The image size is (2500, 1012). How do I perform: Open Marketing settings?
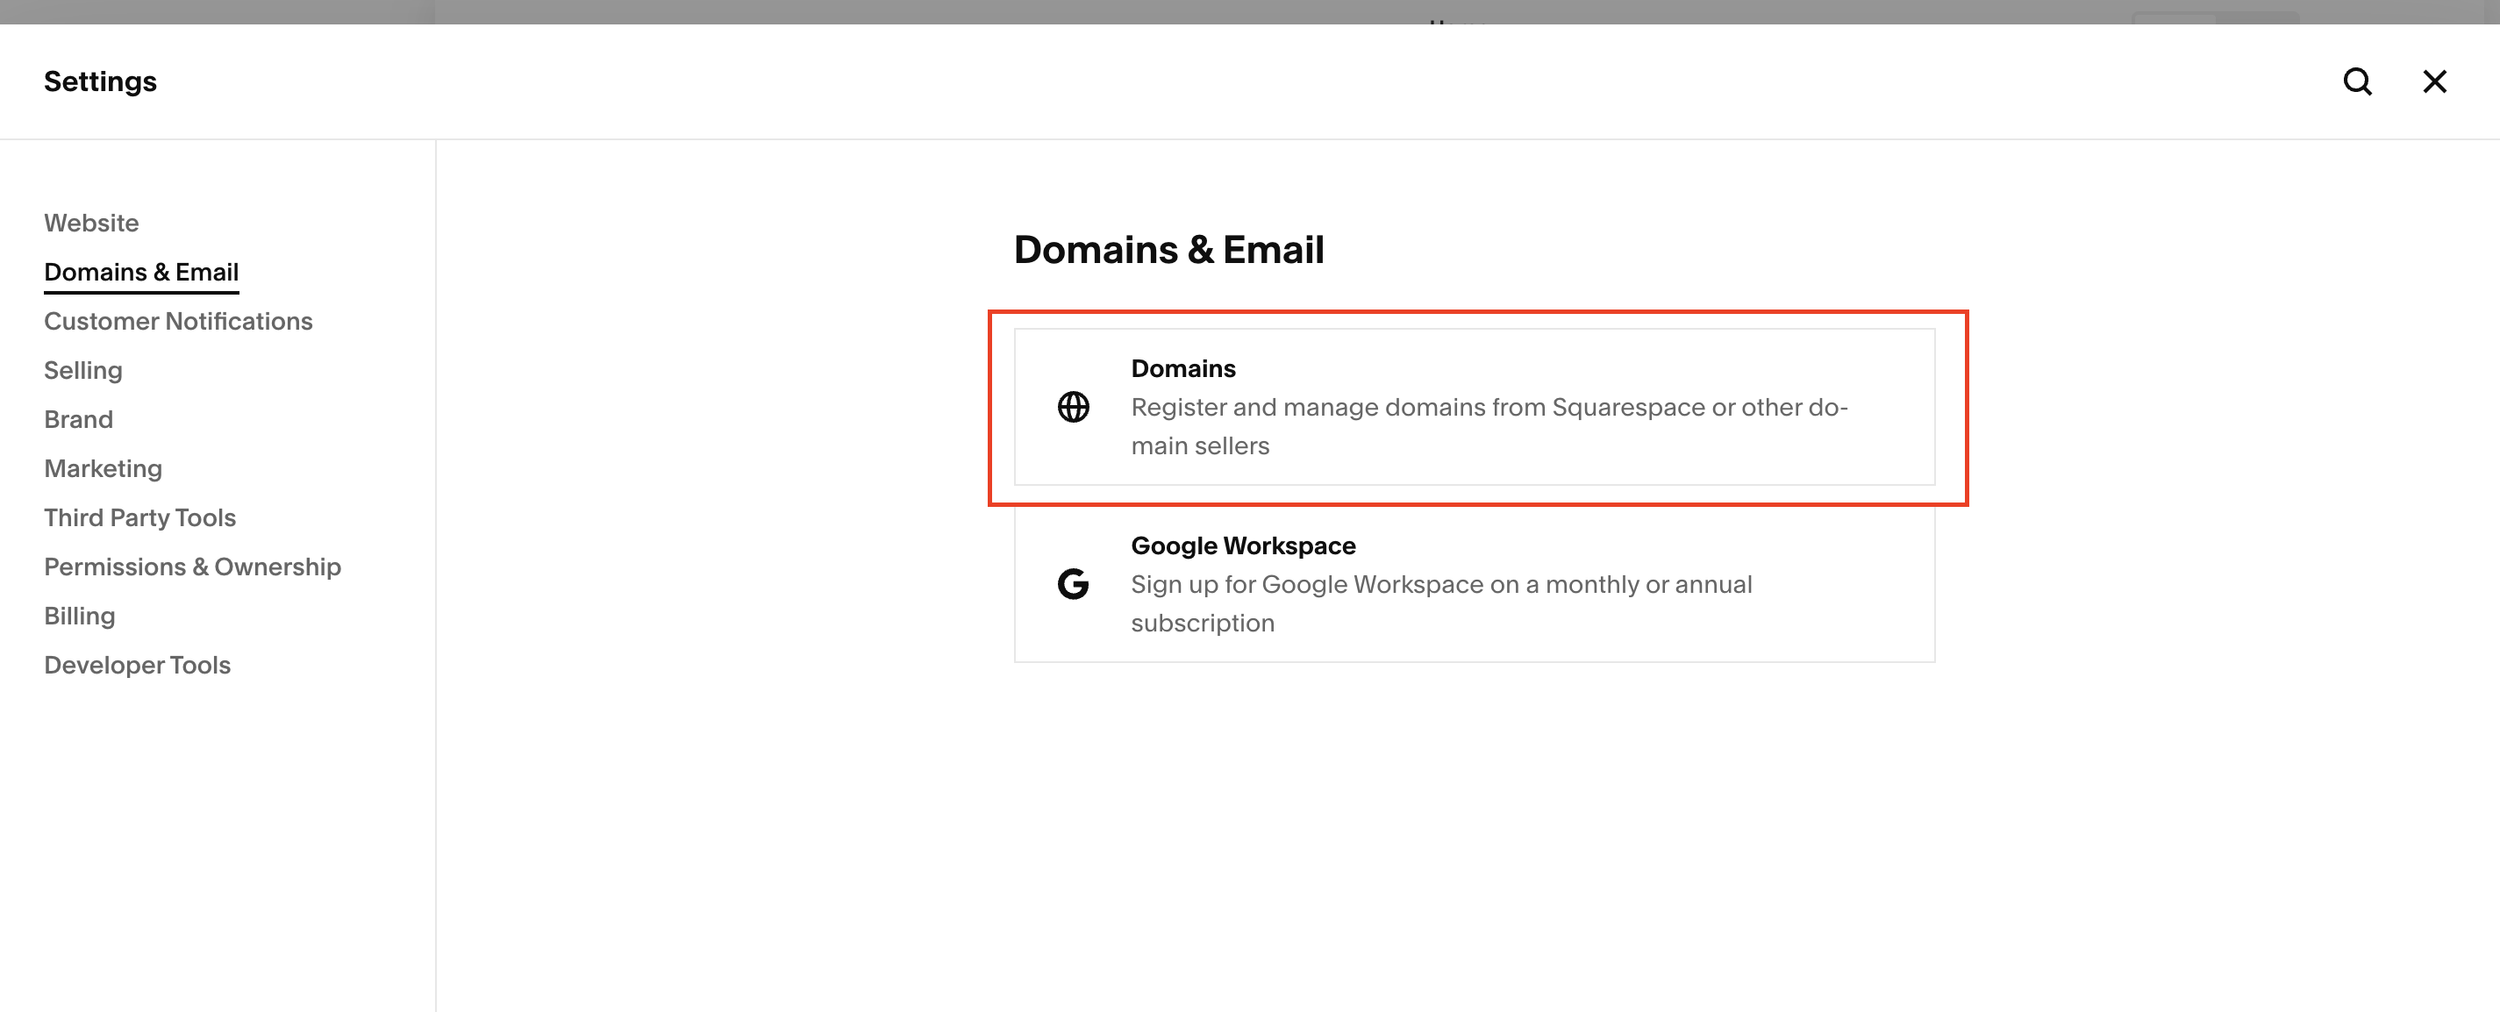pos(103,469)
